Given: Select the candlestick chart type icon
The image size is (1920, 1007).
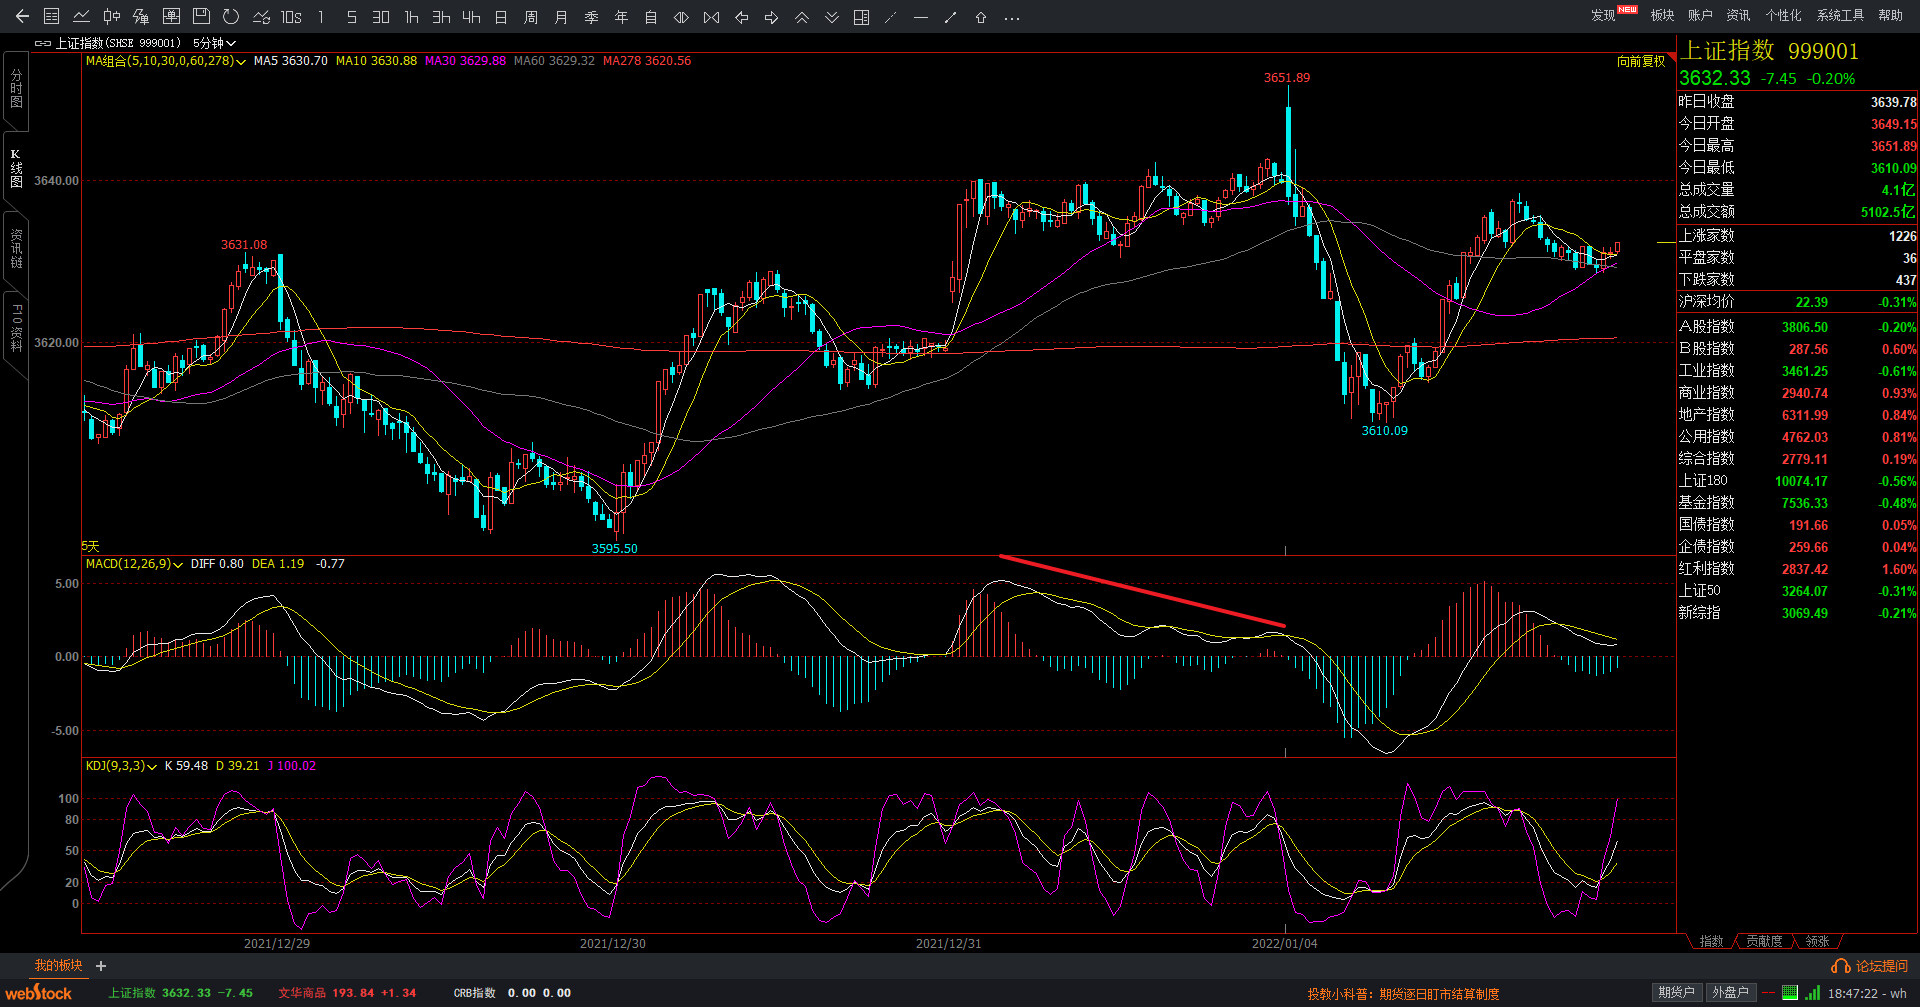Looking at the screenshot, I should (111, 16).
